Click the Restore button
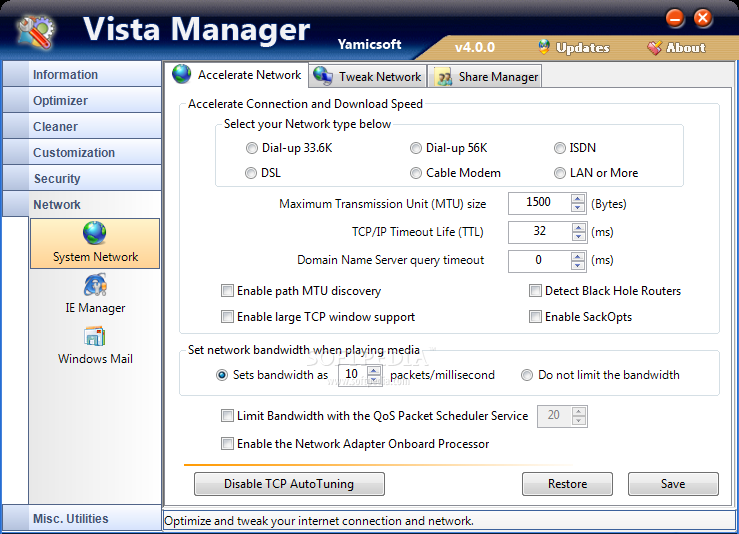This screenshot has height=534, width=739. click(x=567, y=484)
